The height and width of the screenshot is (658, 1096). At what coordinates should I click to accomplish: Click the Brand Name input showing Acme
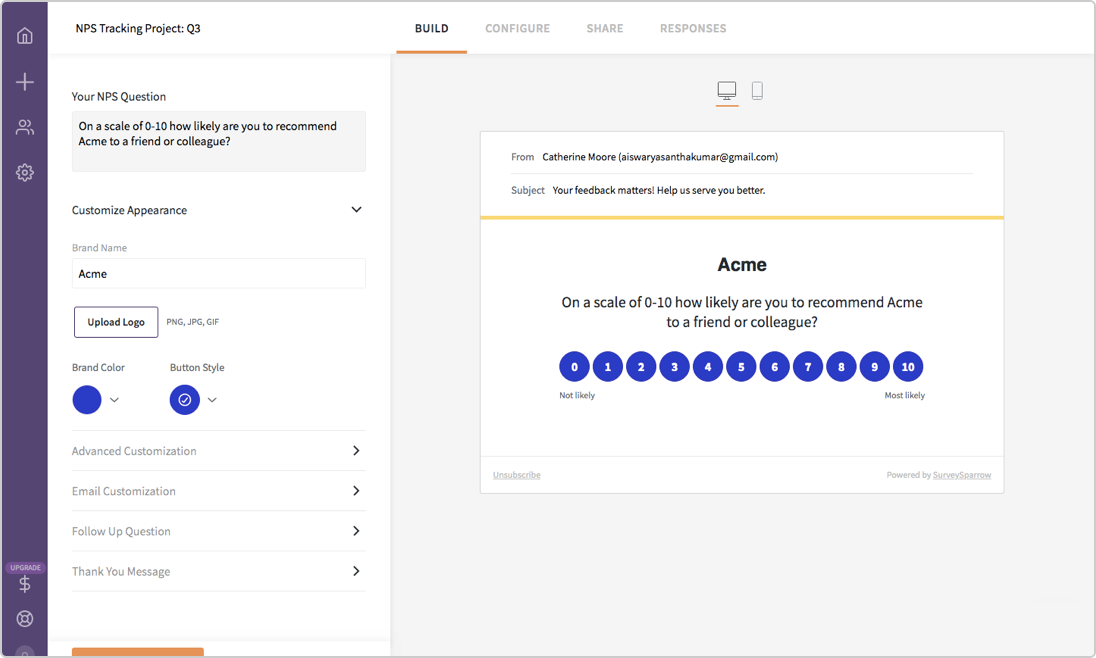pos(218,273)
